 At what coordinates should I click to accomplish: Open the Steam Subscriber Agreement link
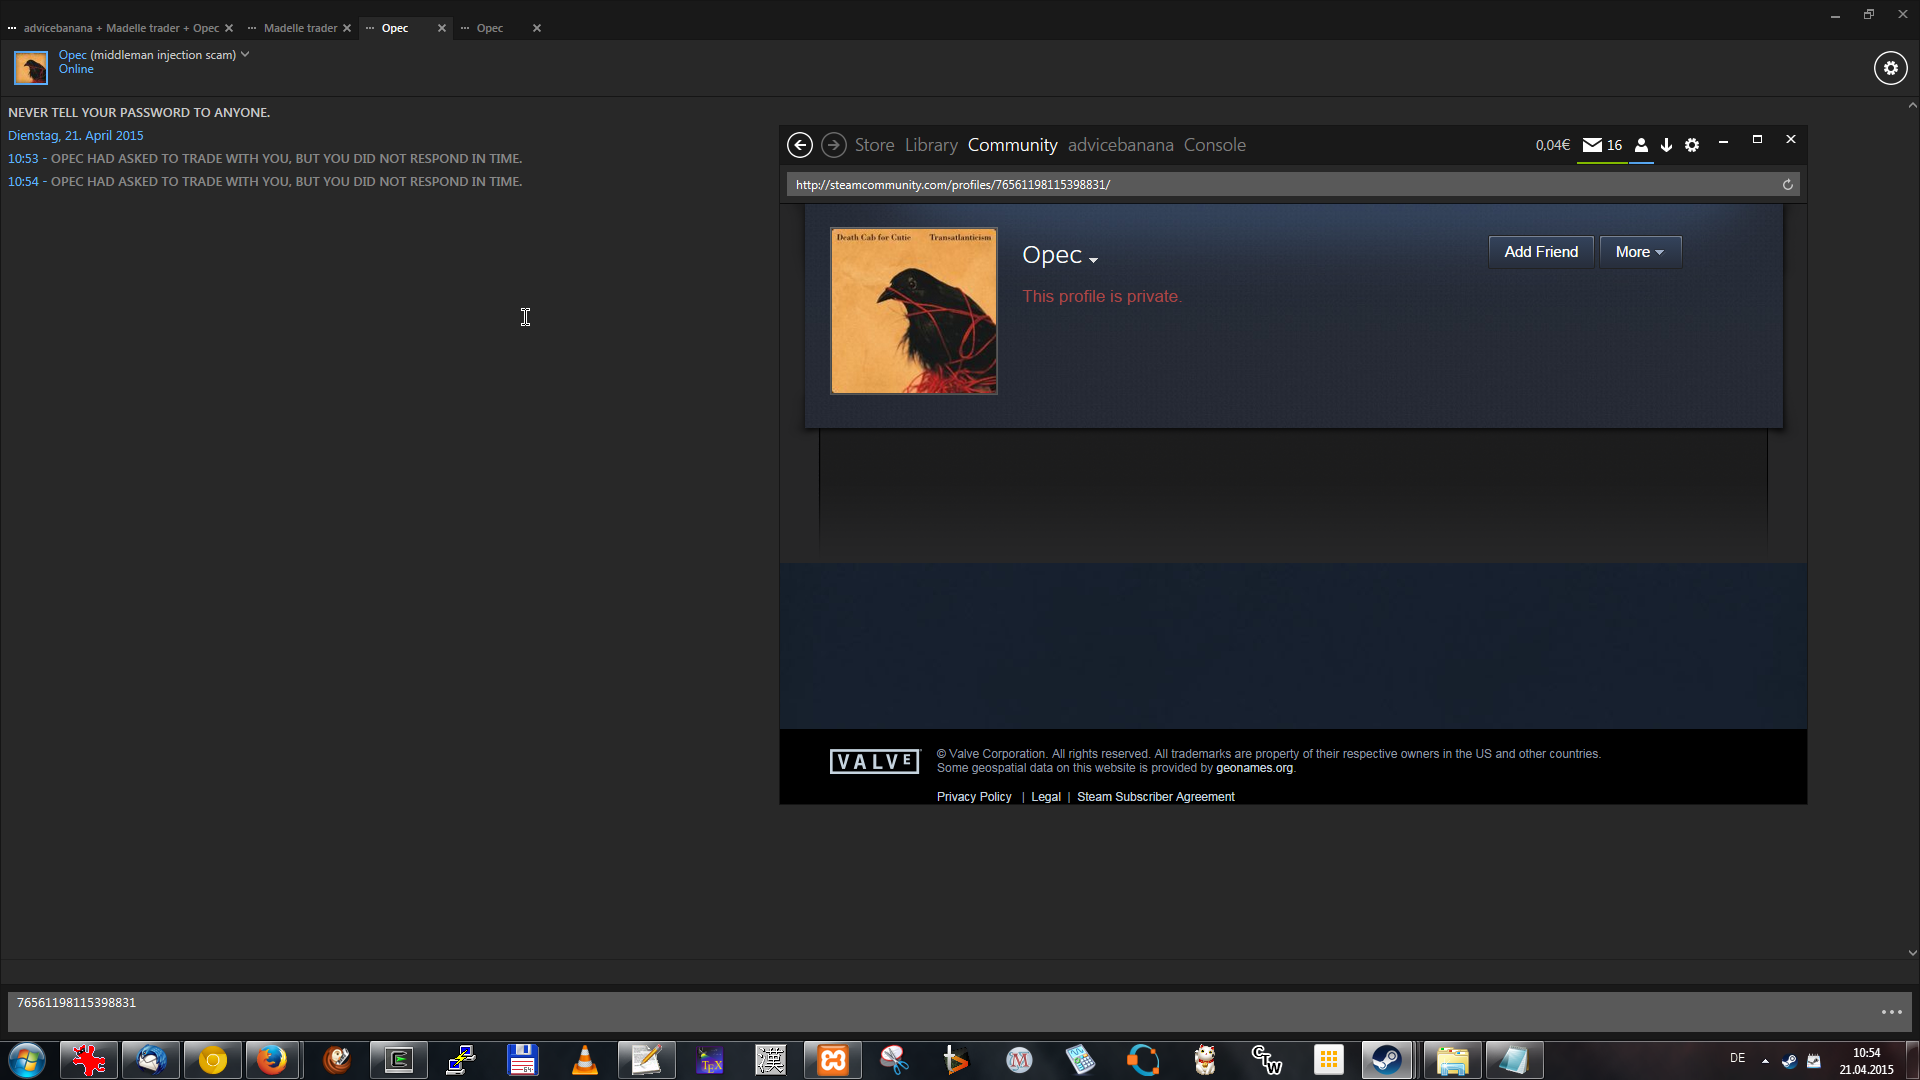click(1155, 797)
